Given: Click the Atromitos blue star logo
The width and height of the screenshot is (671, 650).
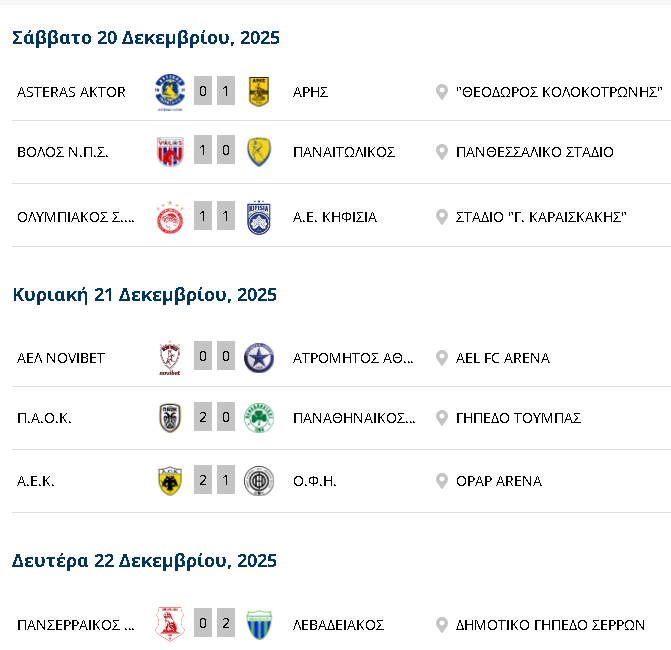Looking at the screenshot, I should (x=259, y=358).
